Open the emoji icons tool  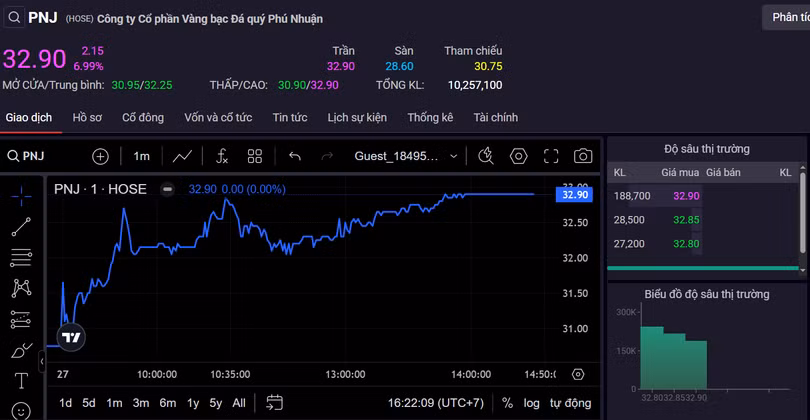click(21, 412)
